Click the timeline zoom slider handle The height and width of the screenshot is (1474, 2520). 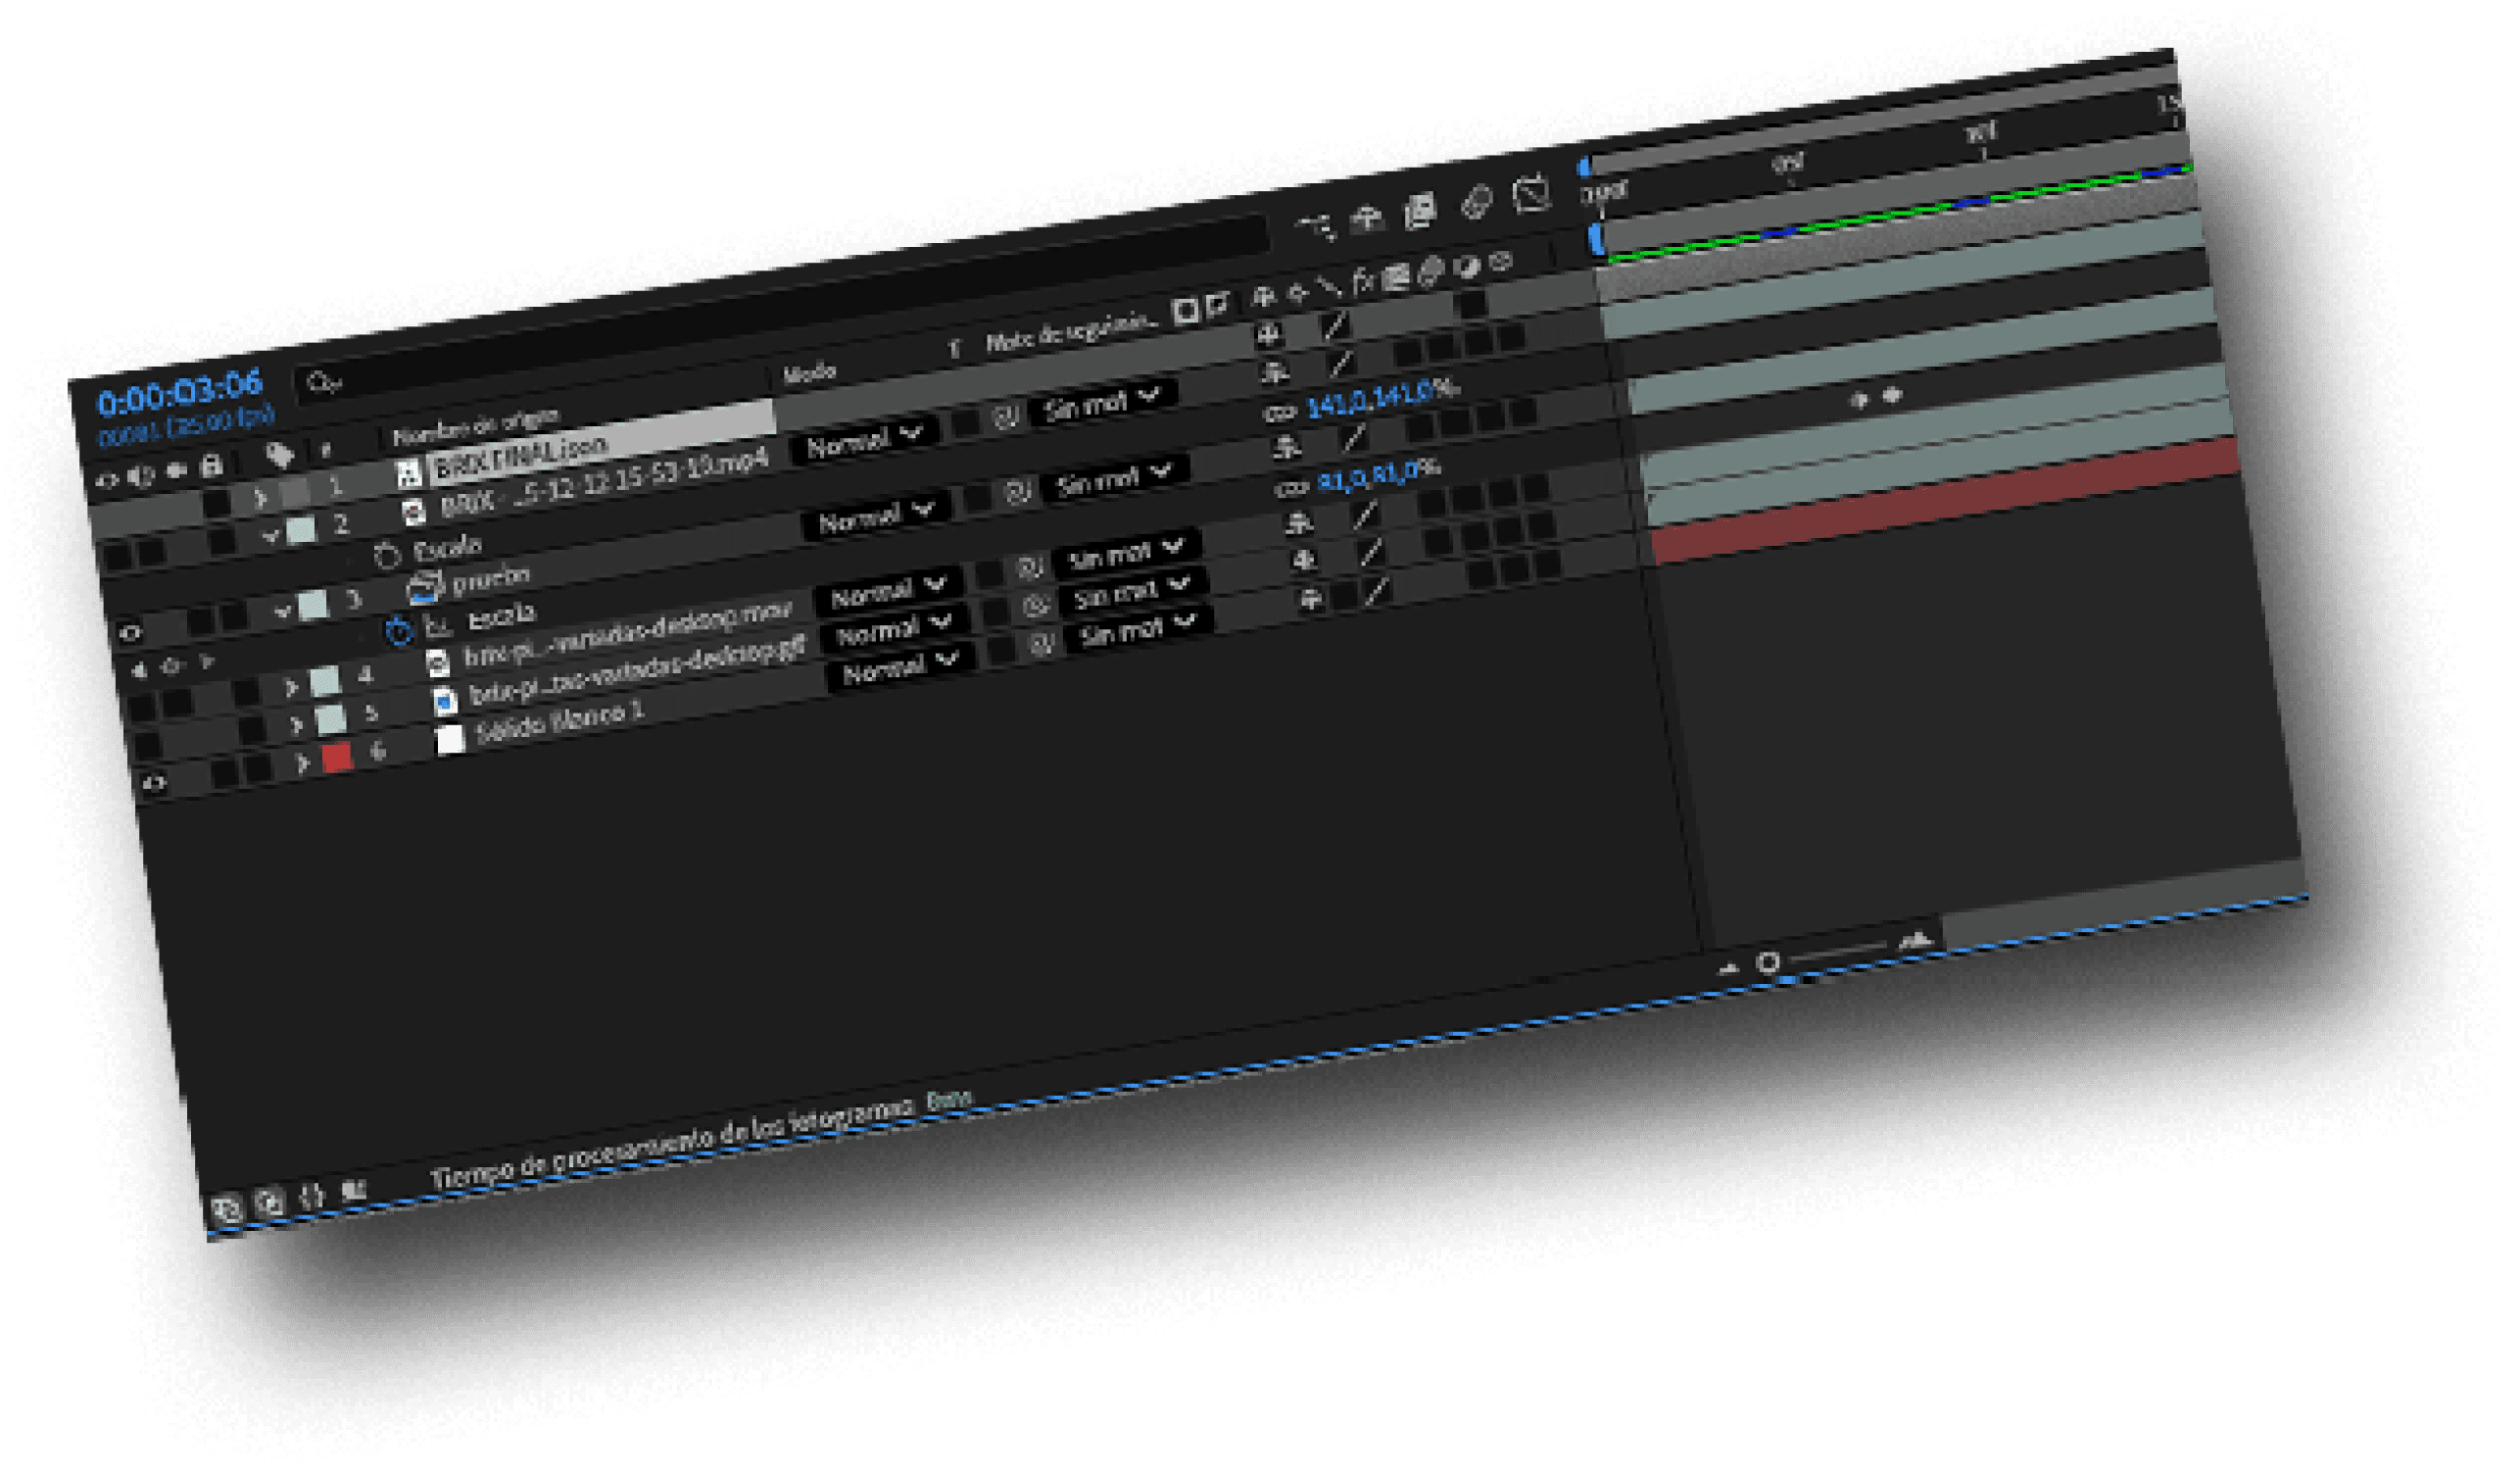click(x=1767, y=962)
